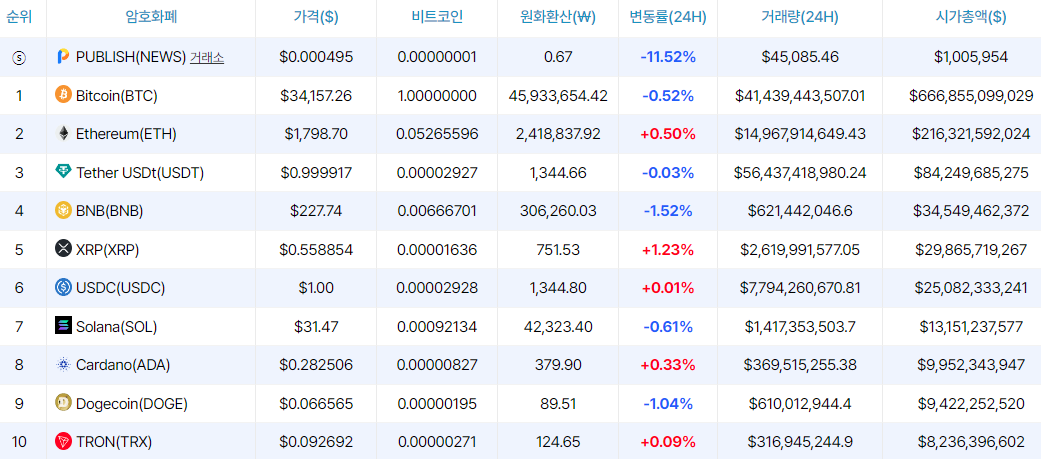Sort by 시가총액($) column header

[971, 17]
